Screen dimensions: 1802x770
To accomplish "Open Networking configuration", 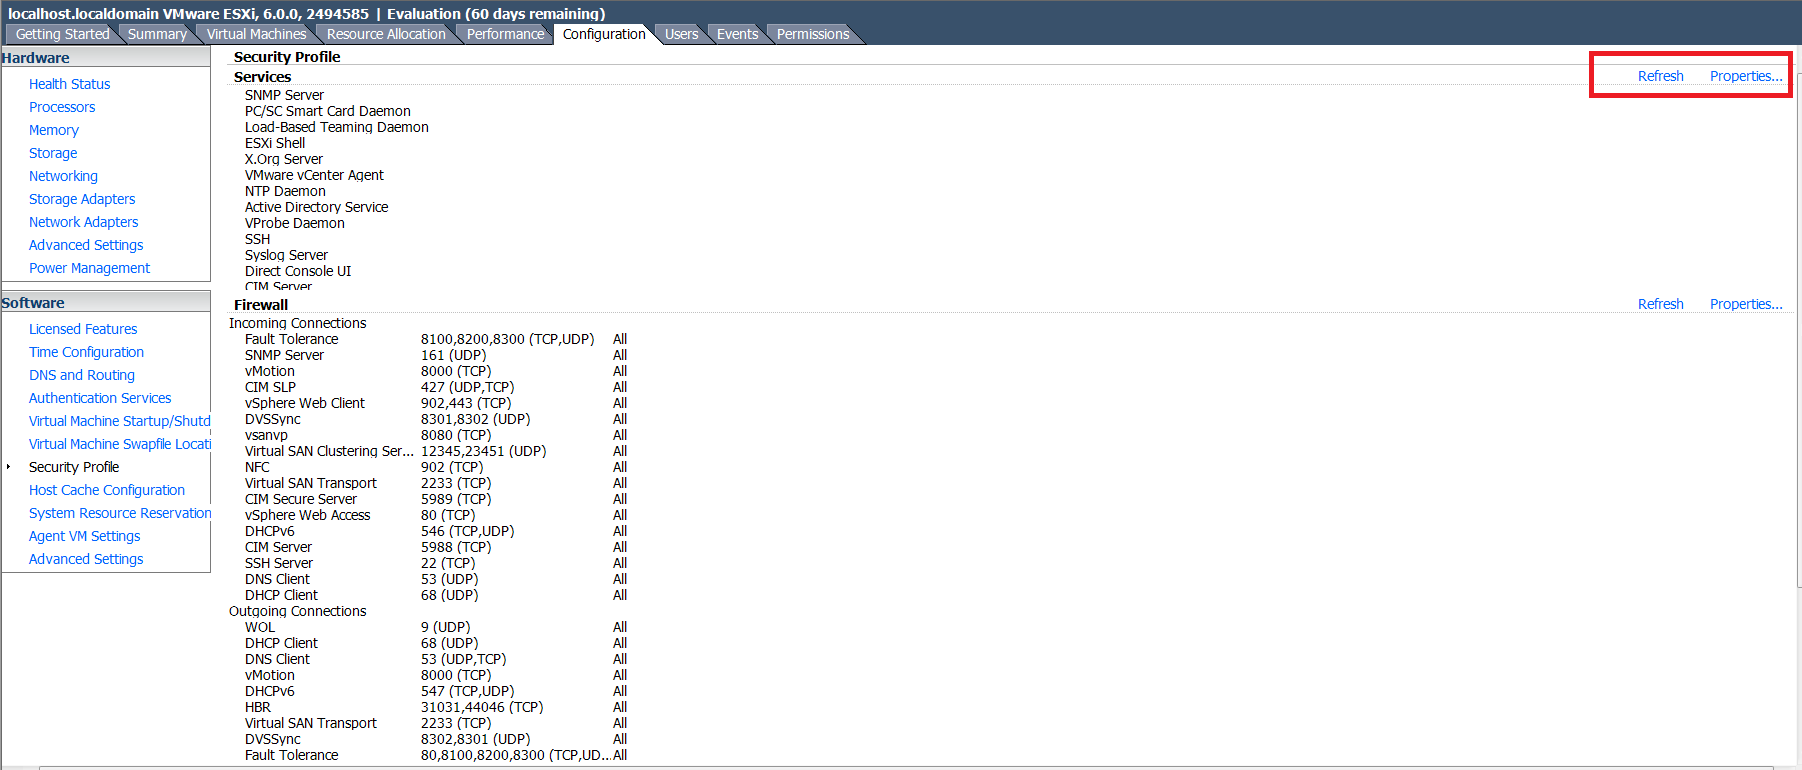I will tap(63, 176).
